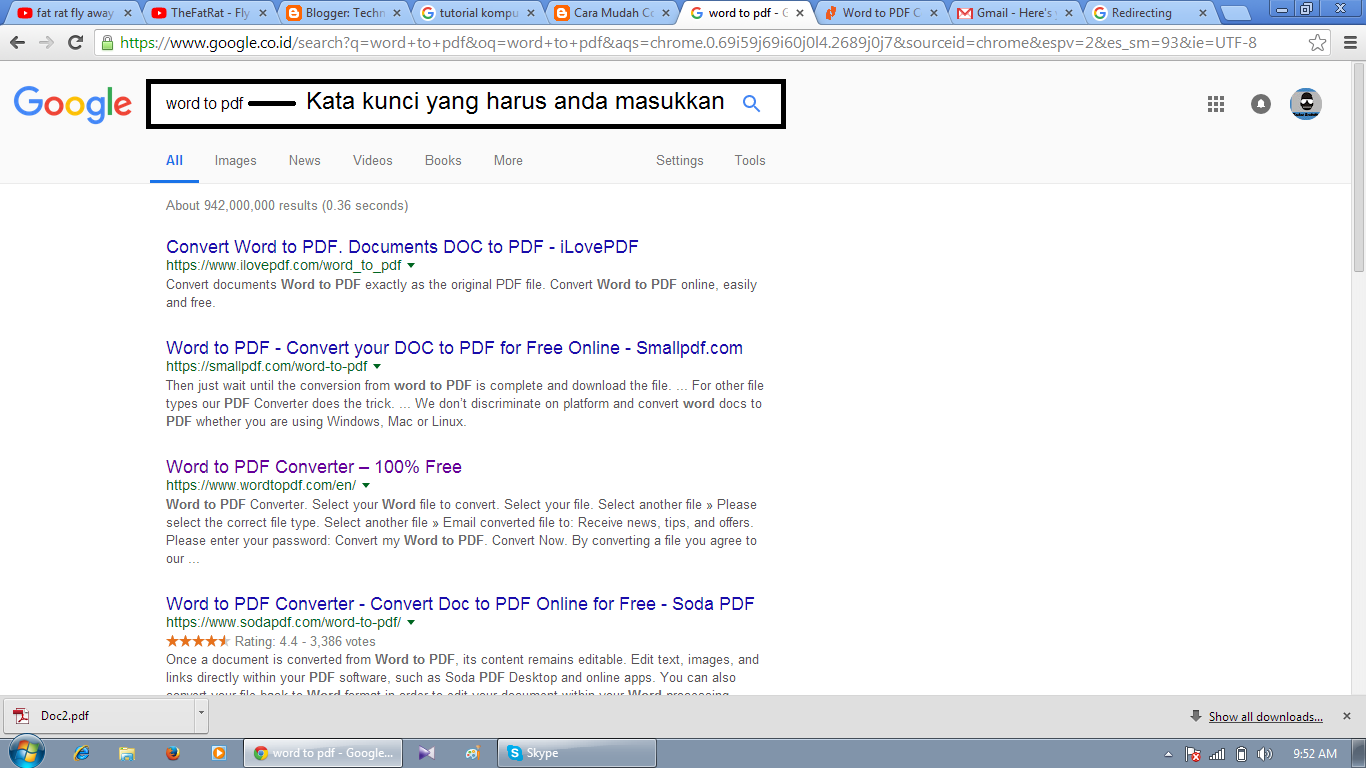The image size is (1366, 768).
Task: Expand the Doc2.pdf download options arrow
Action: 201,714
